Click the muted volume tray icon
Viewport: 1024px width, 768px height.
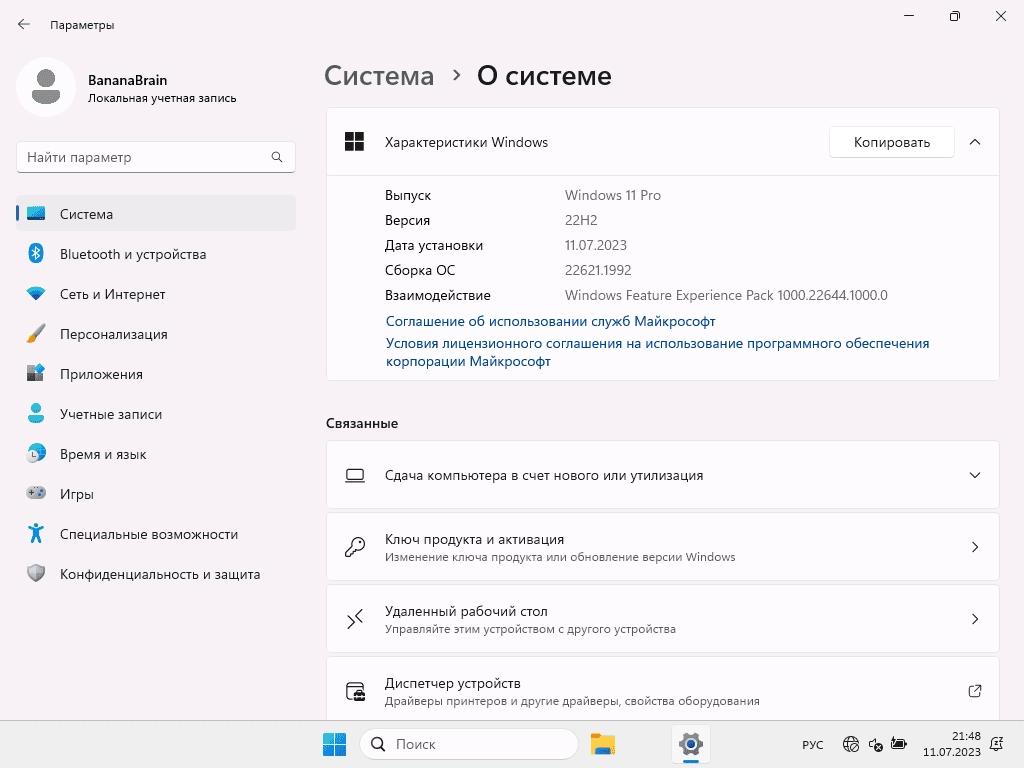click(875, 744)
